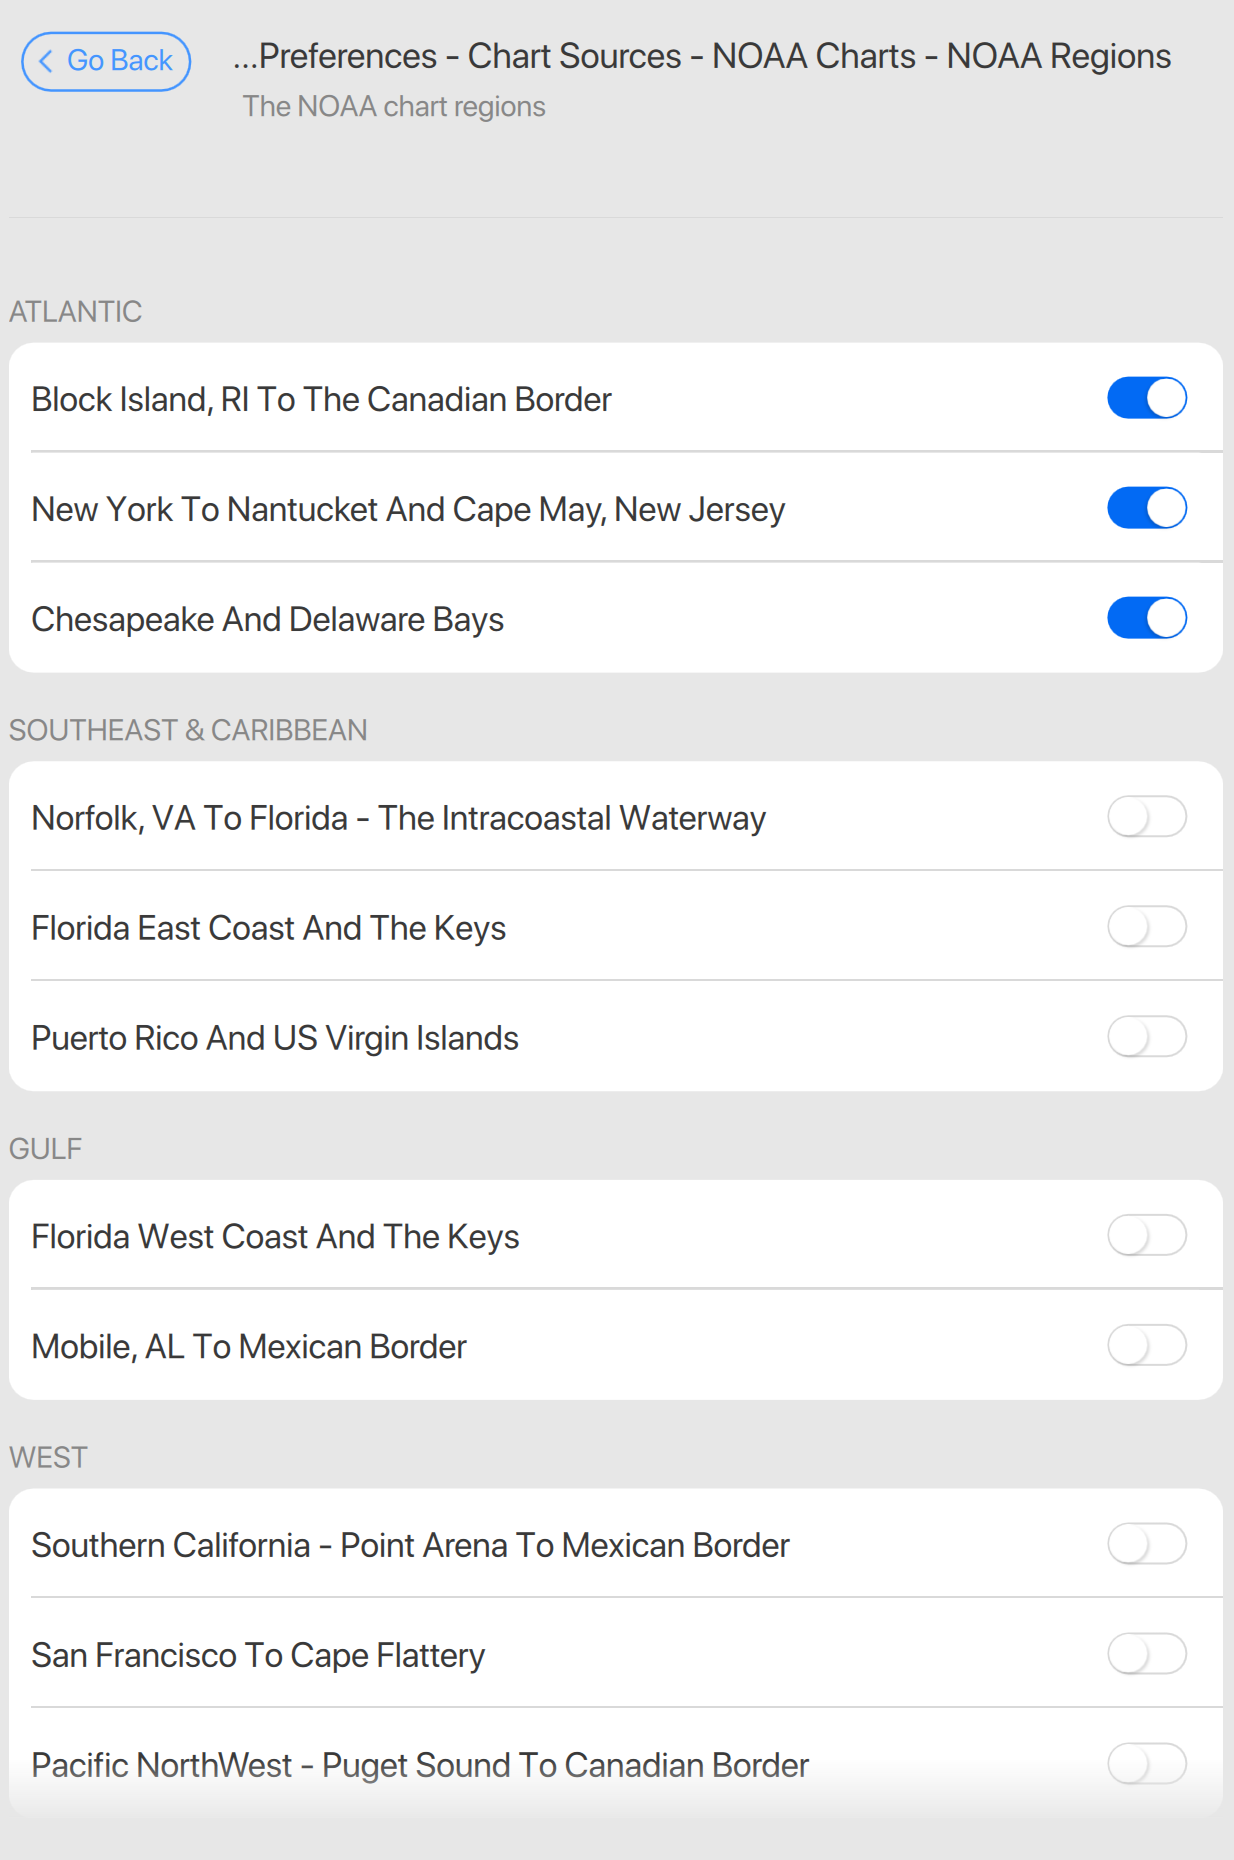Disable Block Island, RI To Canadian Border toggle
The height and width of the screenshot is (1860, 1234).
click(1146, 398)
